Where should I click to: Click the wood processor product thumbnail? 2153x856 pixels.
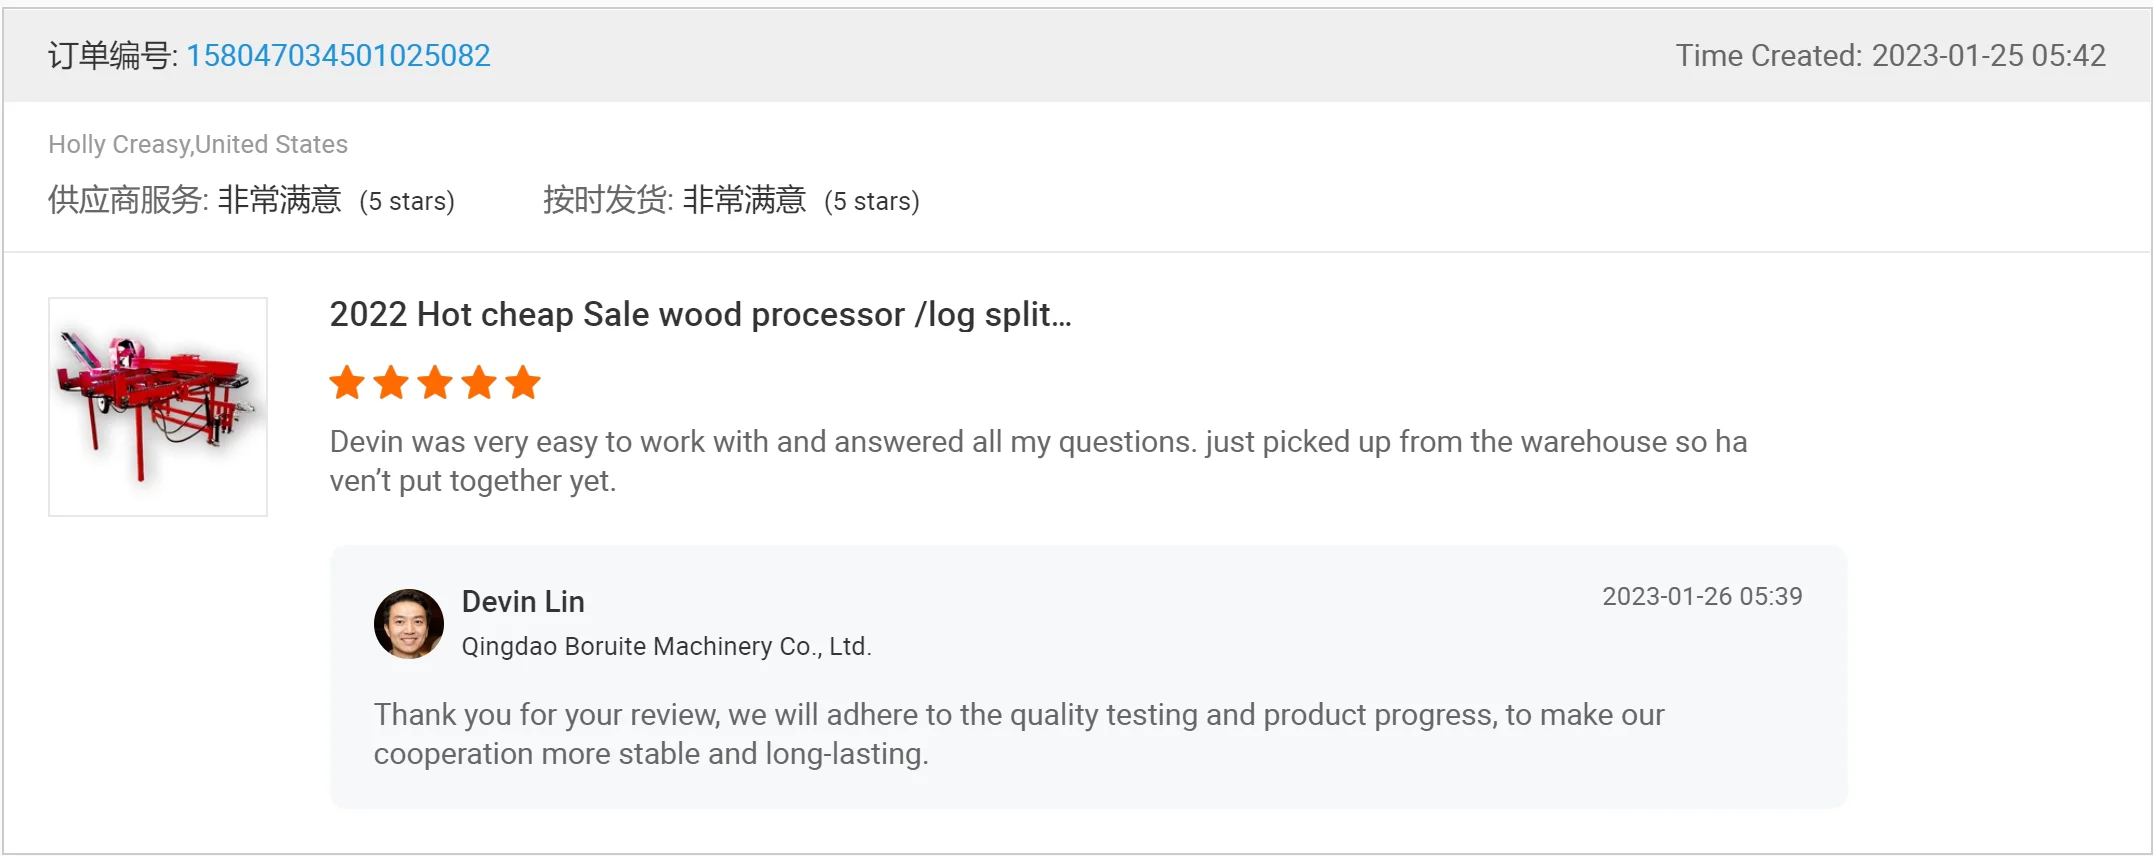(x=158, y=407)
